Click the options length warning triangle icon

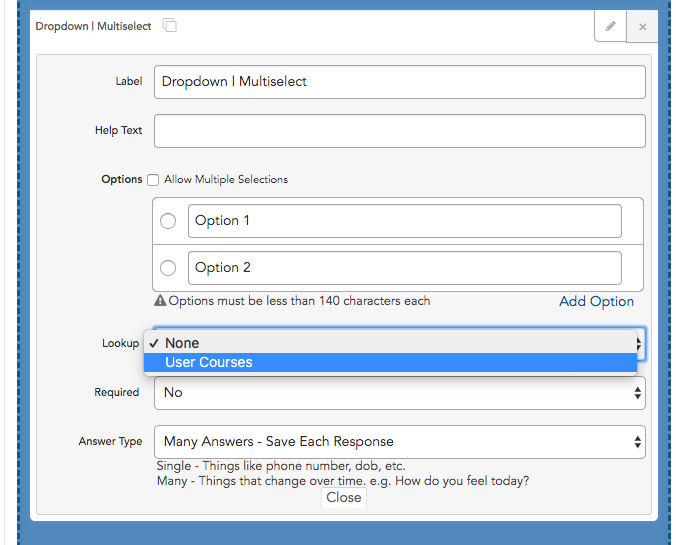click(x=160, y=300)
